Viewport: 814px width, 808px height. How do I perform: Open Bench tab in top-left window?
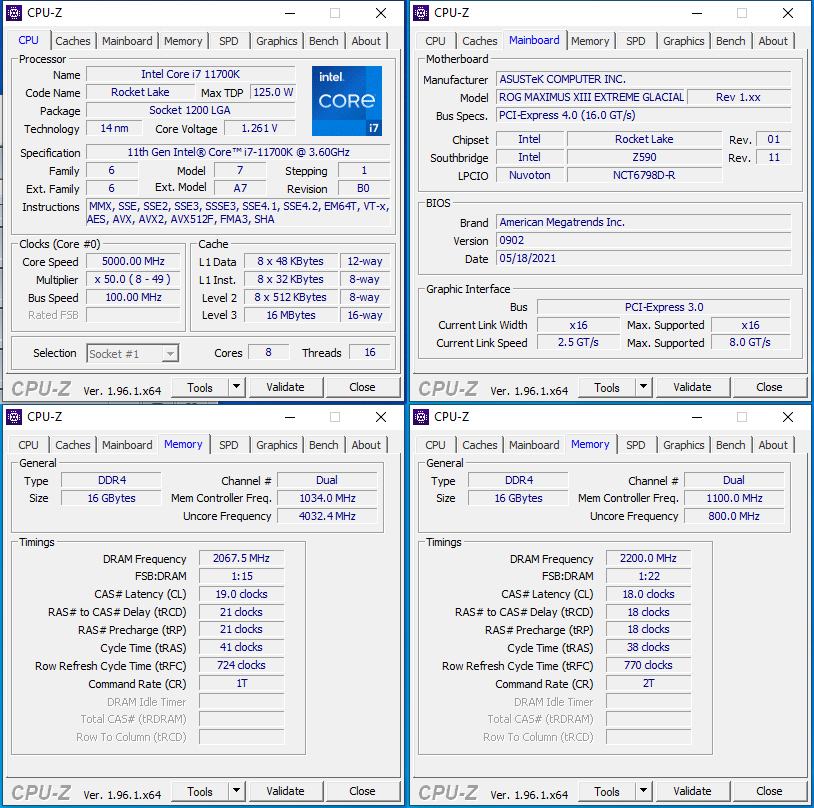[323, 41]
